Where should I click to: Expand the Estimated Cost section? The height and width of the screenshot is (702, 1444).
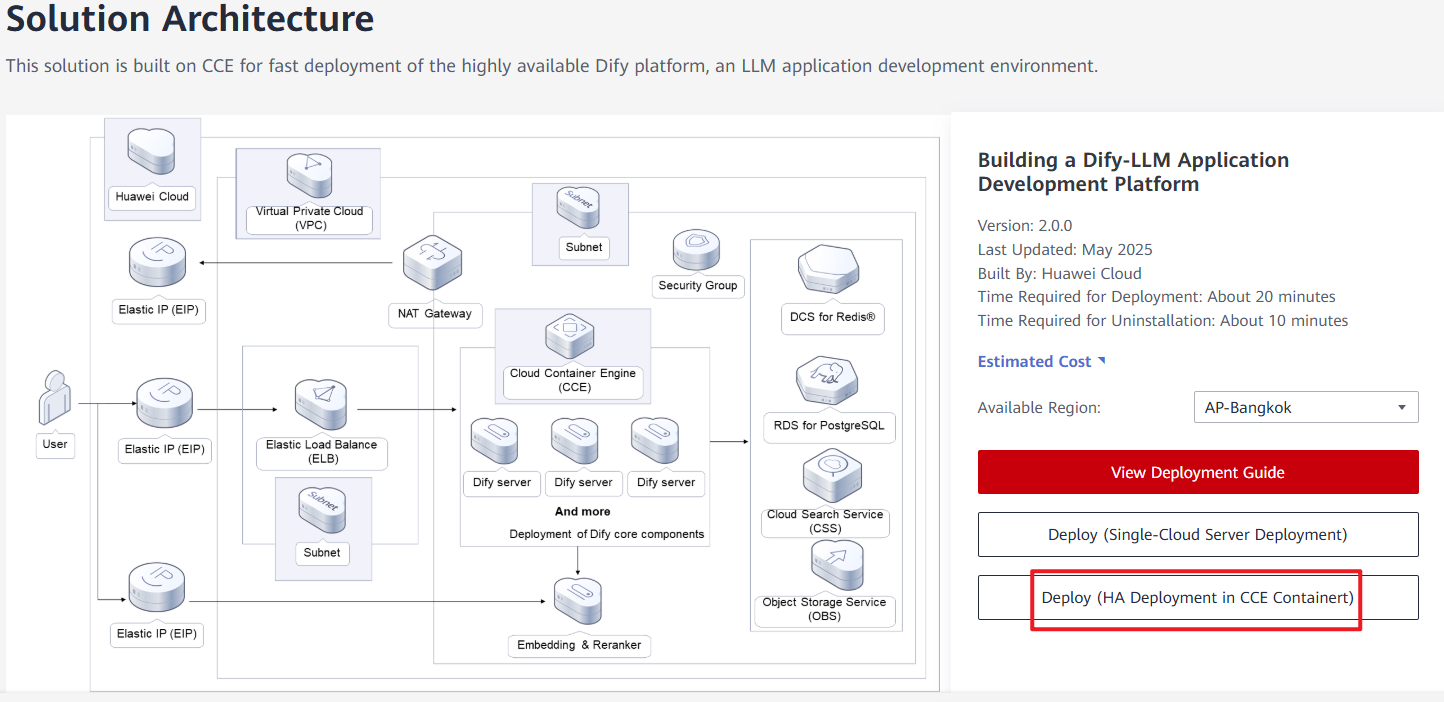1042,362
